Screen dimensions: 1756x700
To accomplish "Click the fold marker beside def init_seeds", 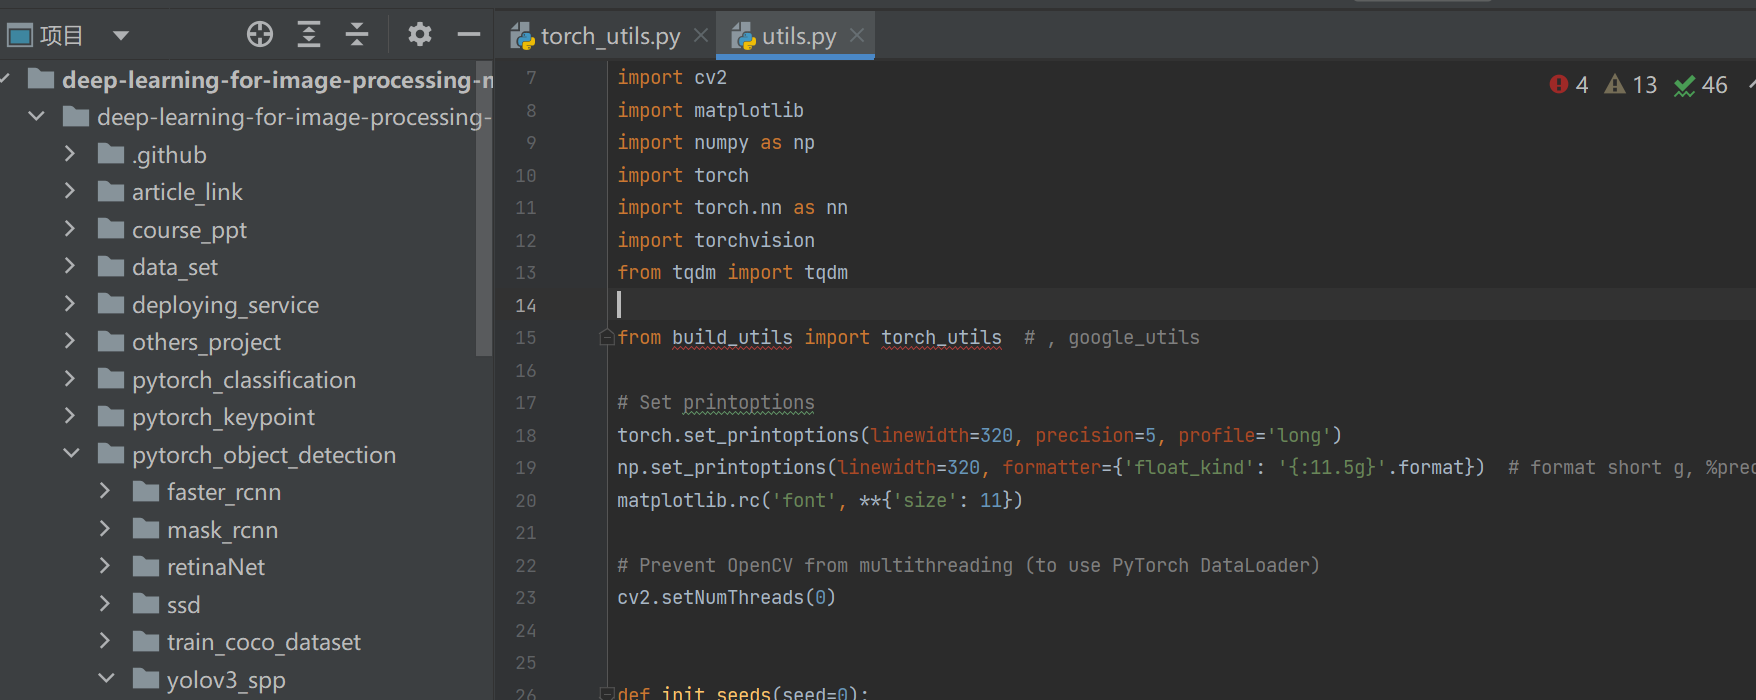I will point(606,693).
